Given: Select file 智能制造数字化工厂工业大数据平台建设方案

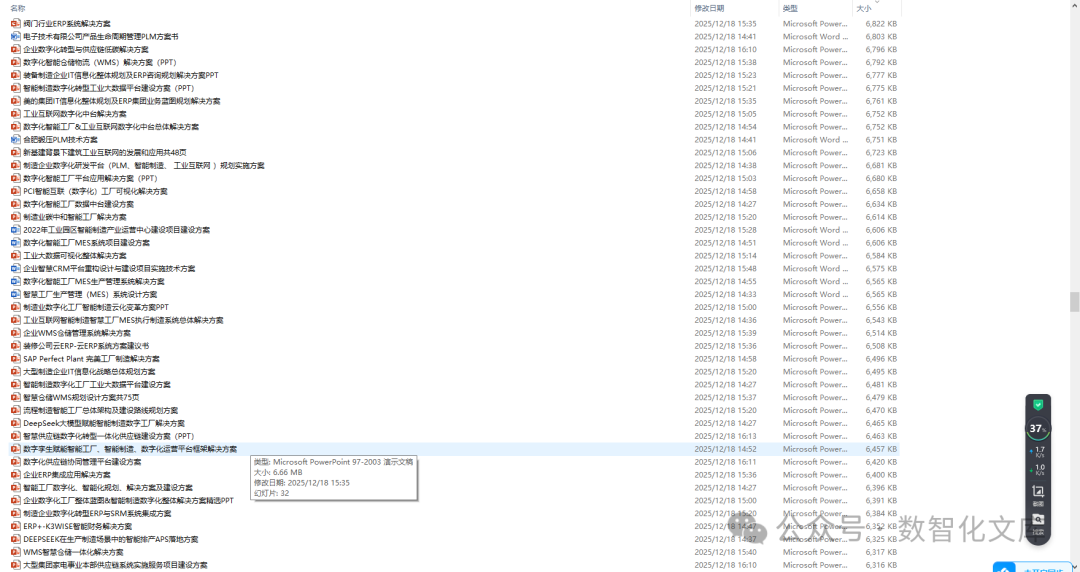Looking at the screenshot, I should [96, 385].
